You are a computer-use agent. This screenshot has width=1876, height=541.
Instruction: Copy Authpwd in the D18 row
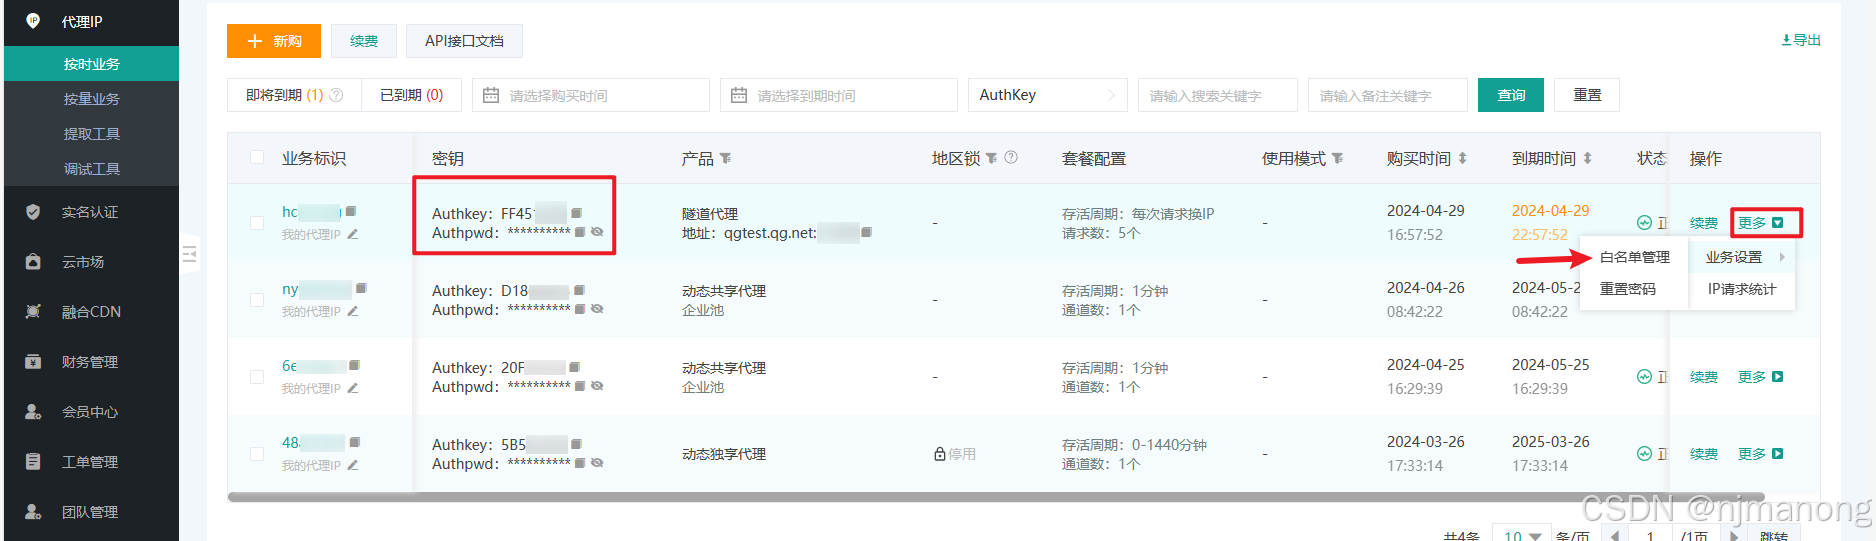point(580,309)
